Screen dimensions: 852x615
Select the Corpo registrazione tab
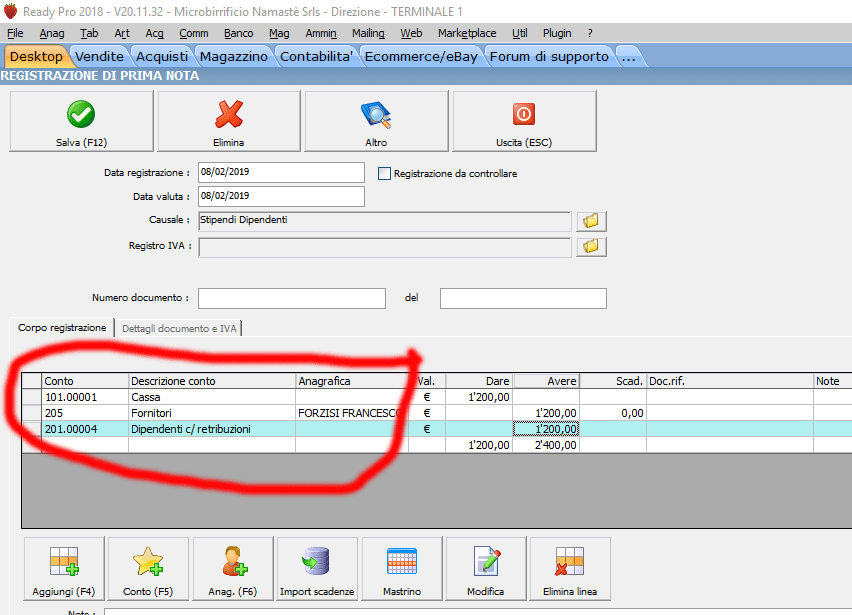tap(62, 328)
